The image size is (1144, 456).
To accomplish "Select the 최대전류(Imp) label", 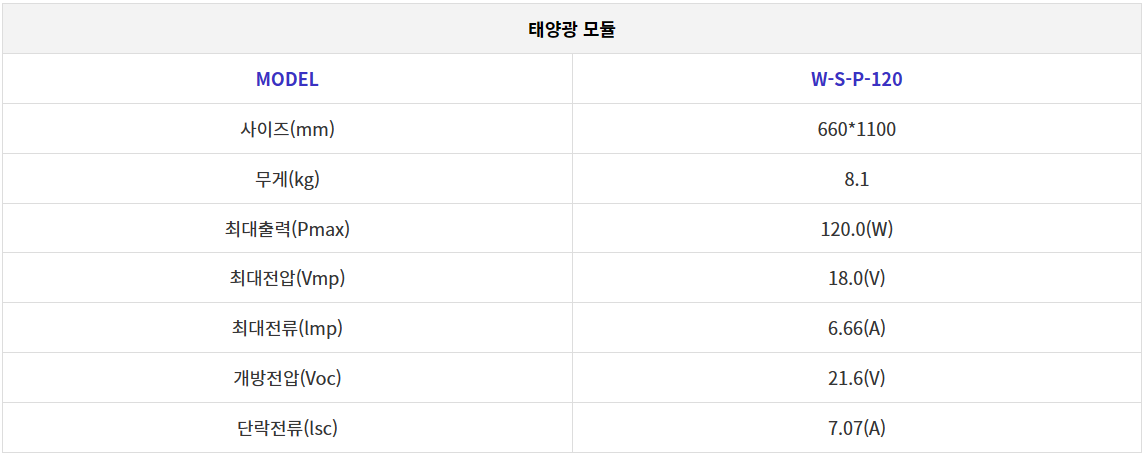I will 287,328.
